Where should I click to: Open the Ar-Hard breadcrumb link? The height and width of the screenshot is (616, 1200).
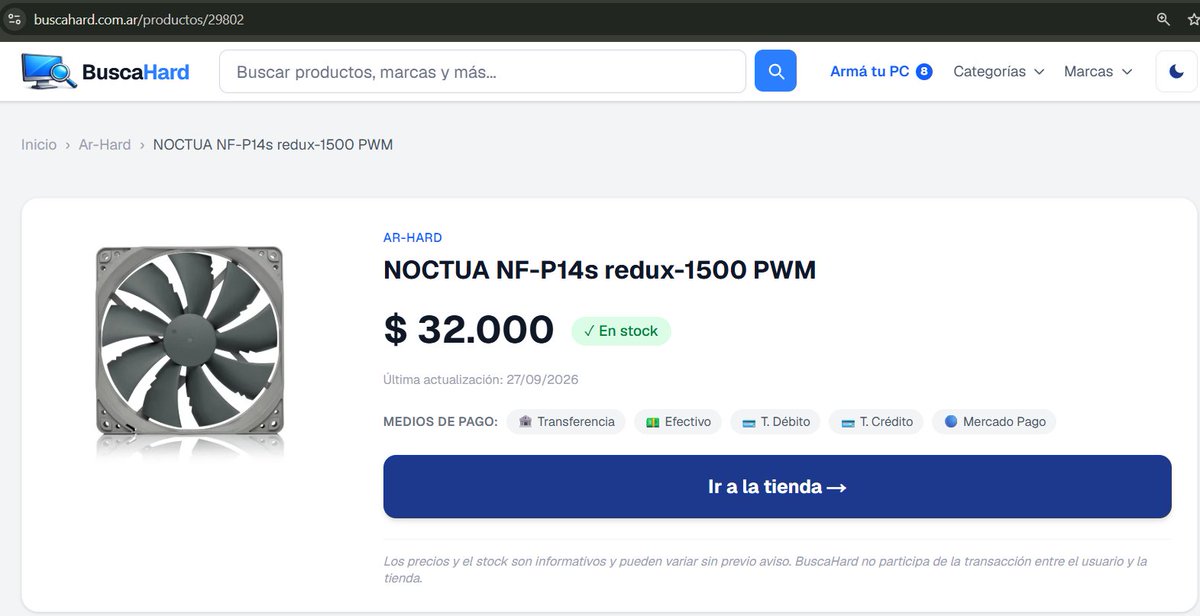[x=105, y=145]
